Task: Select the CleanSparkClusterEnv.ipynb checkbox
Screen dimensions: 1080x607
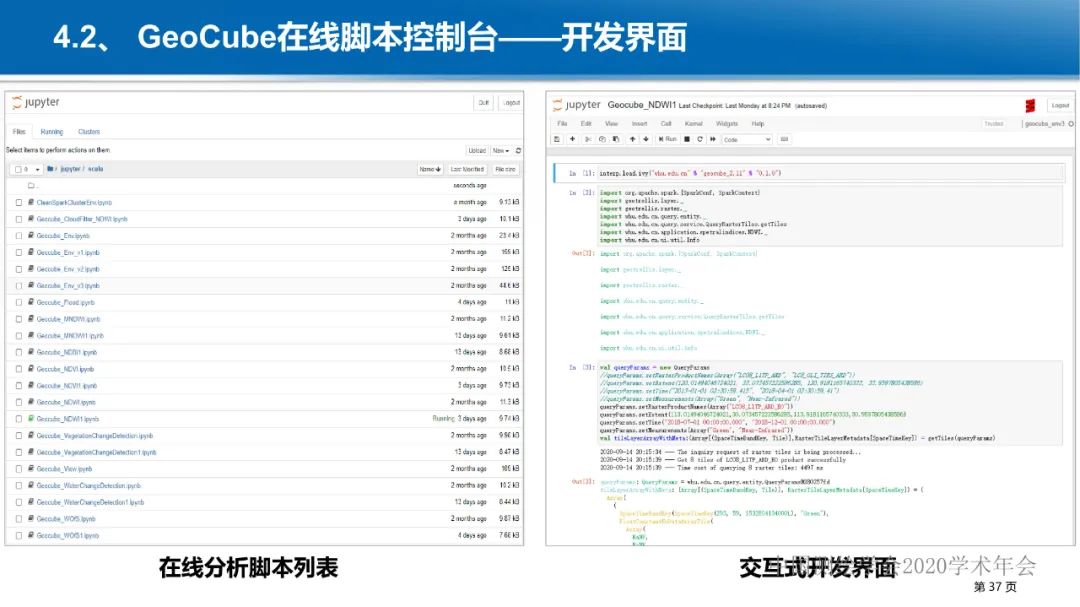Action: coord(17,202)
